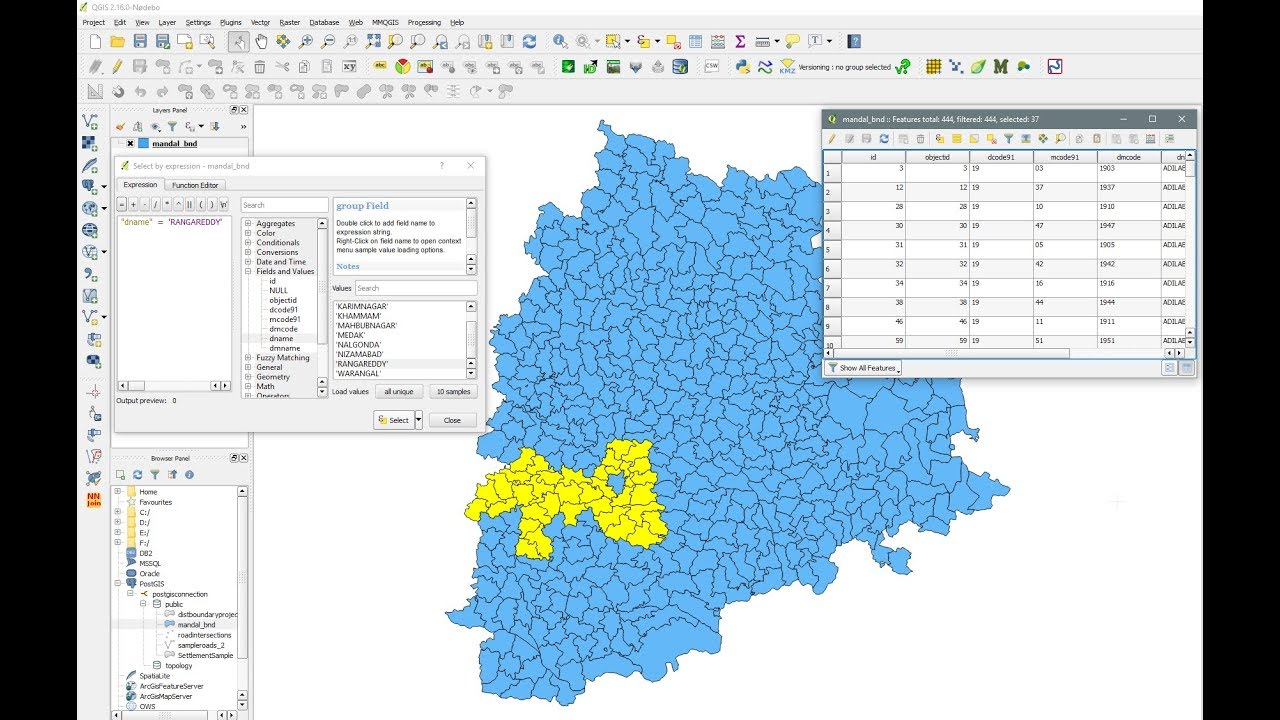This screenshot has height=720, width=1280.
Task: Zoom map to selected rows icon
Action: click(x=1061, y=139)
